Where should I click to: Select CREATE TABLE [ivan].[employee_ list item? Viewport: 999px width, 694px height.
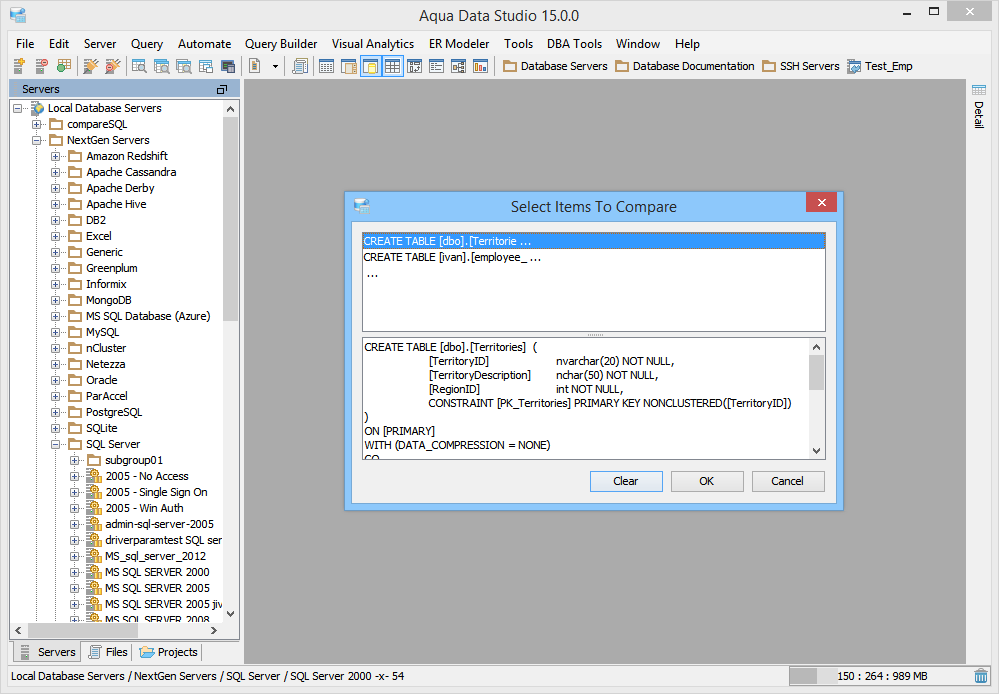[x=593, y=257]
